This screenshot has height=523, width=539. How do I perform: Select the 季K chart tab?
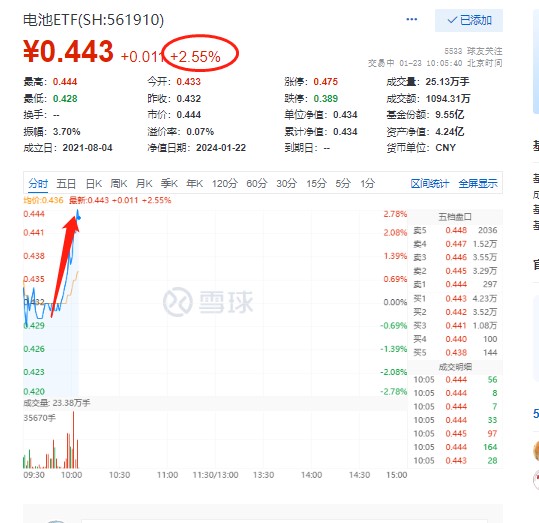coord(169,184)
